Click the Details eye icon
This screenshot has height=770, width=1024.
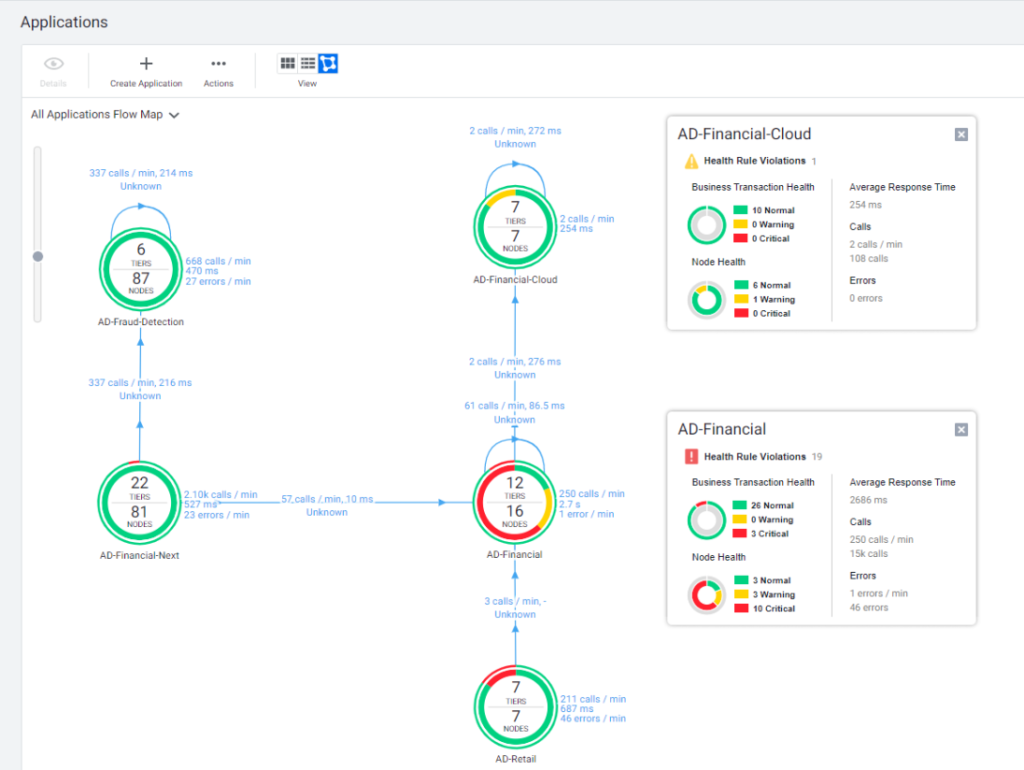[x=53, y=64]
